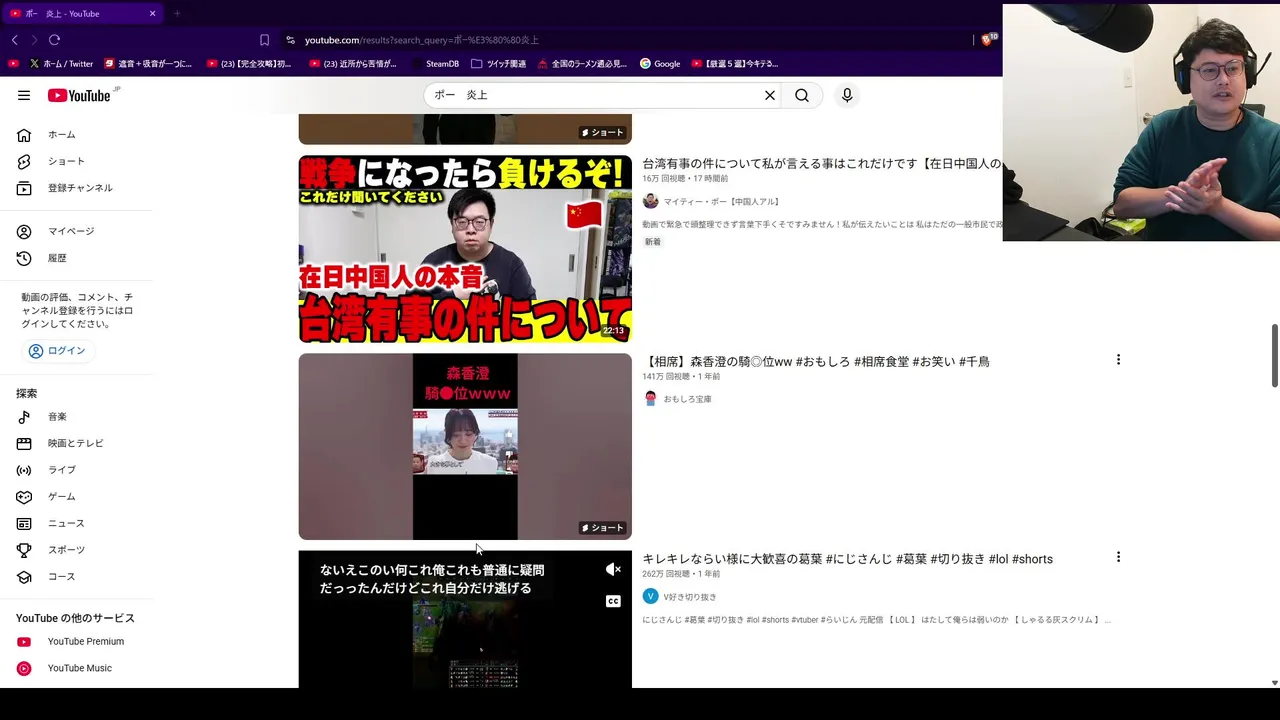This screenshot has height=720, width=1280.
Task: Go to ホーム in the sidebar
Action: [77, 135]
